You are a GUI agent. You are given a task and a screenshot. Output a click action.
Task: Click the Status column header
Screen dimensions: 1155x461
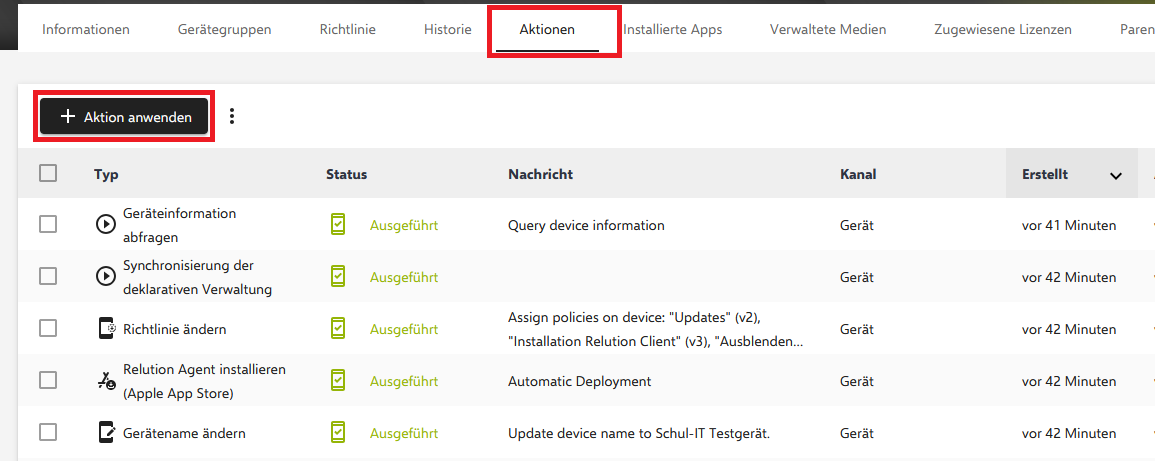347,174
